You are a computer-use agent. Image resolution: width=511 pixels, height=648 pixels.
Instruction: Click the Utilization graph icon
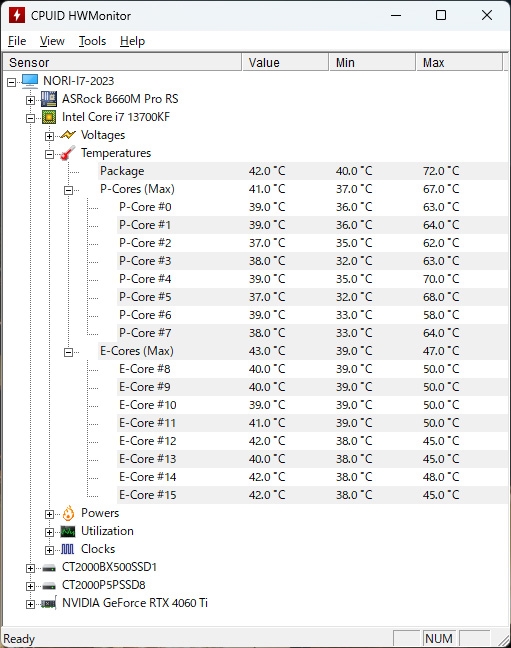68,531
